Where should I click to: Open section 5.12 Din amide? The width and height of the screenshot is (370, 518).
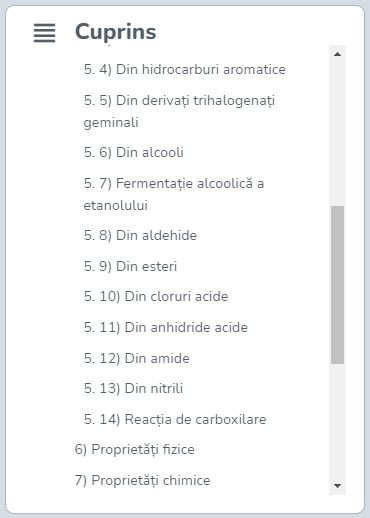click(137, 358)
